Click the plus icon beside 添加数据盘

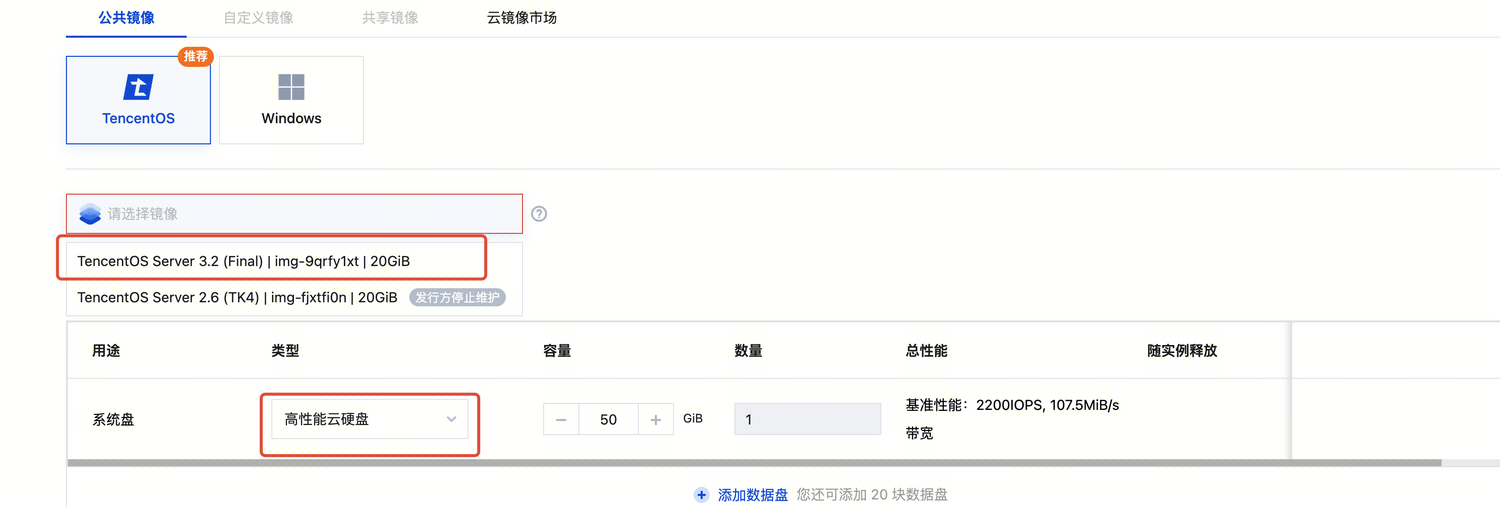pos(702,495)
